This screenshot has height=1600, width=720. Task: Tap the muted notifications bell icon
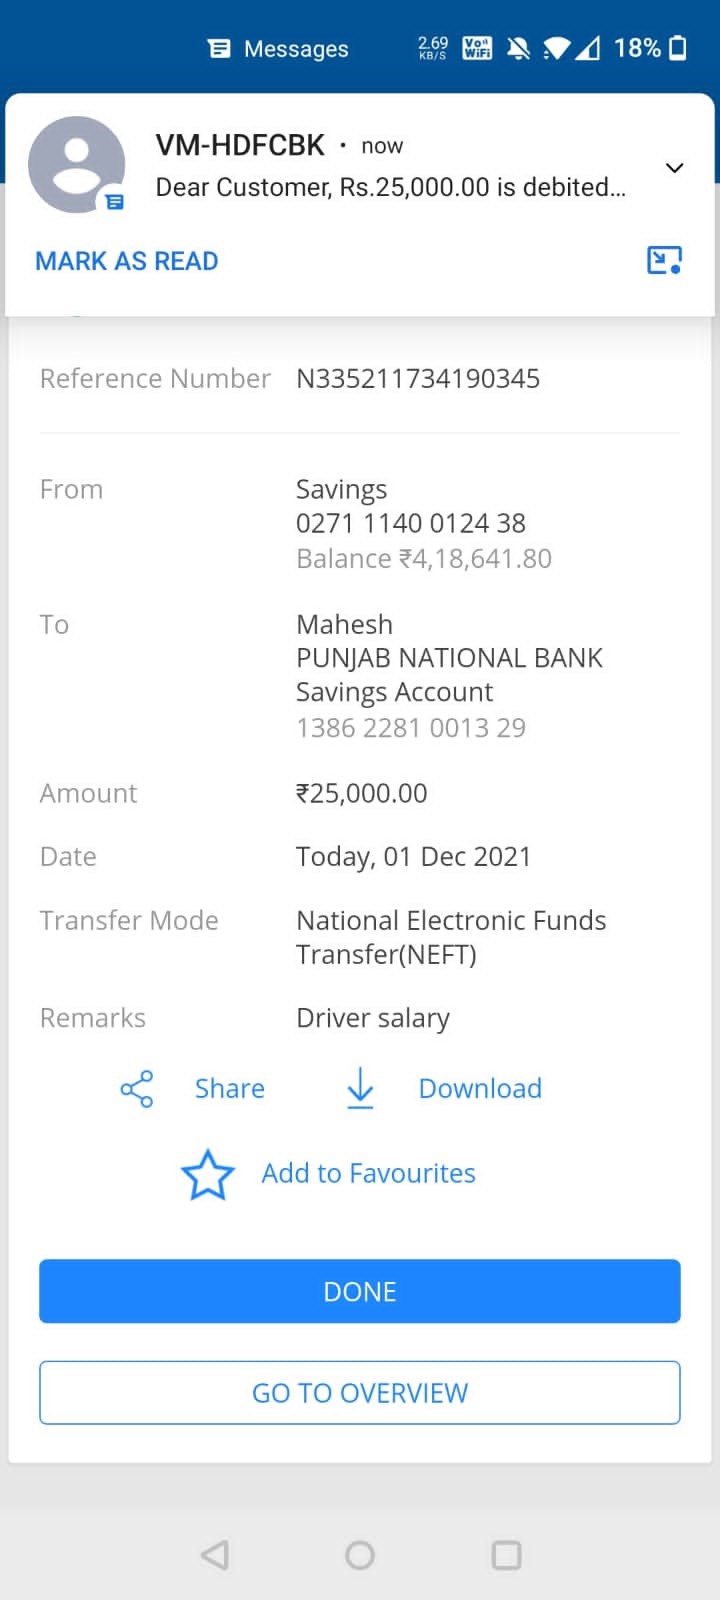tap(518, 48)
